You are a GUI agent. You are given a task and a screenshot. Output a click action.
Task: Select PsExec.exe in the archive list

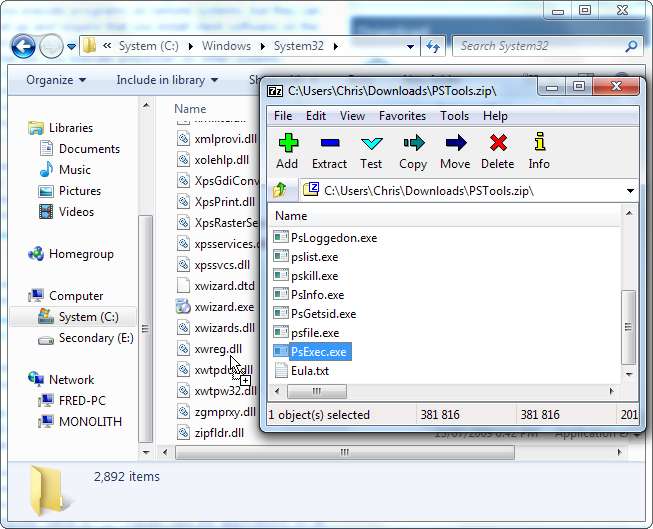click(318, 352)
